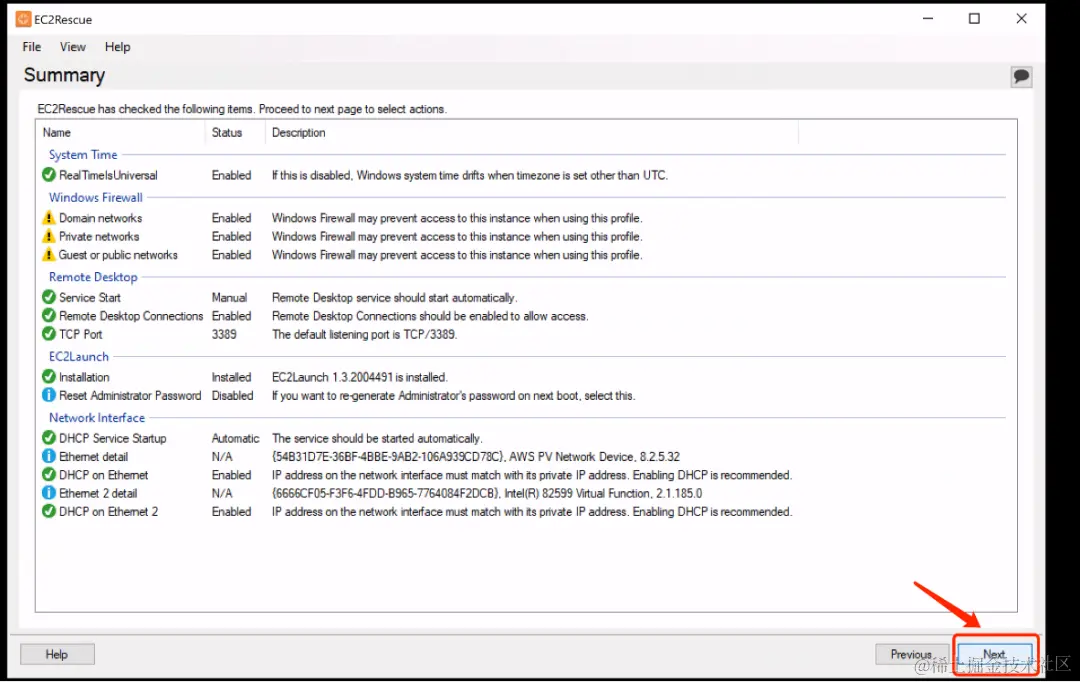Viewport: 1080px width, 682px height.
Task: Click the Automatic status value
Action: point(236,438)
